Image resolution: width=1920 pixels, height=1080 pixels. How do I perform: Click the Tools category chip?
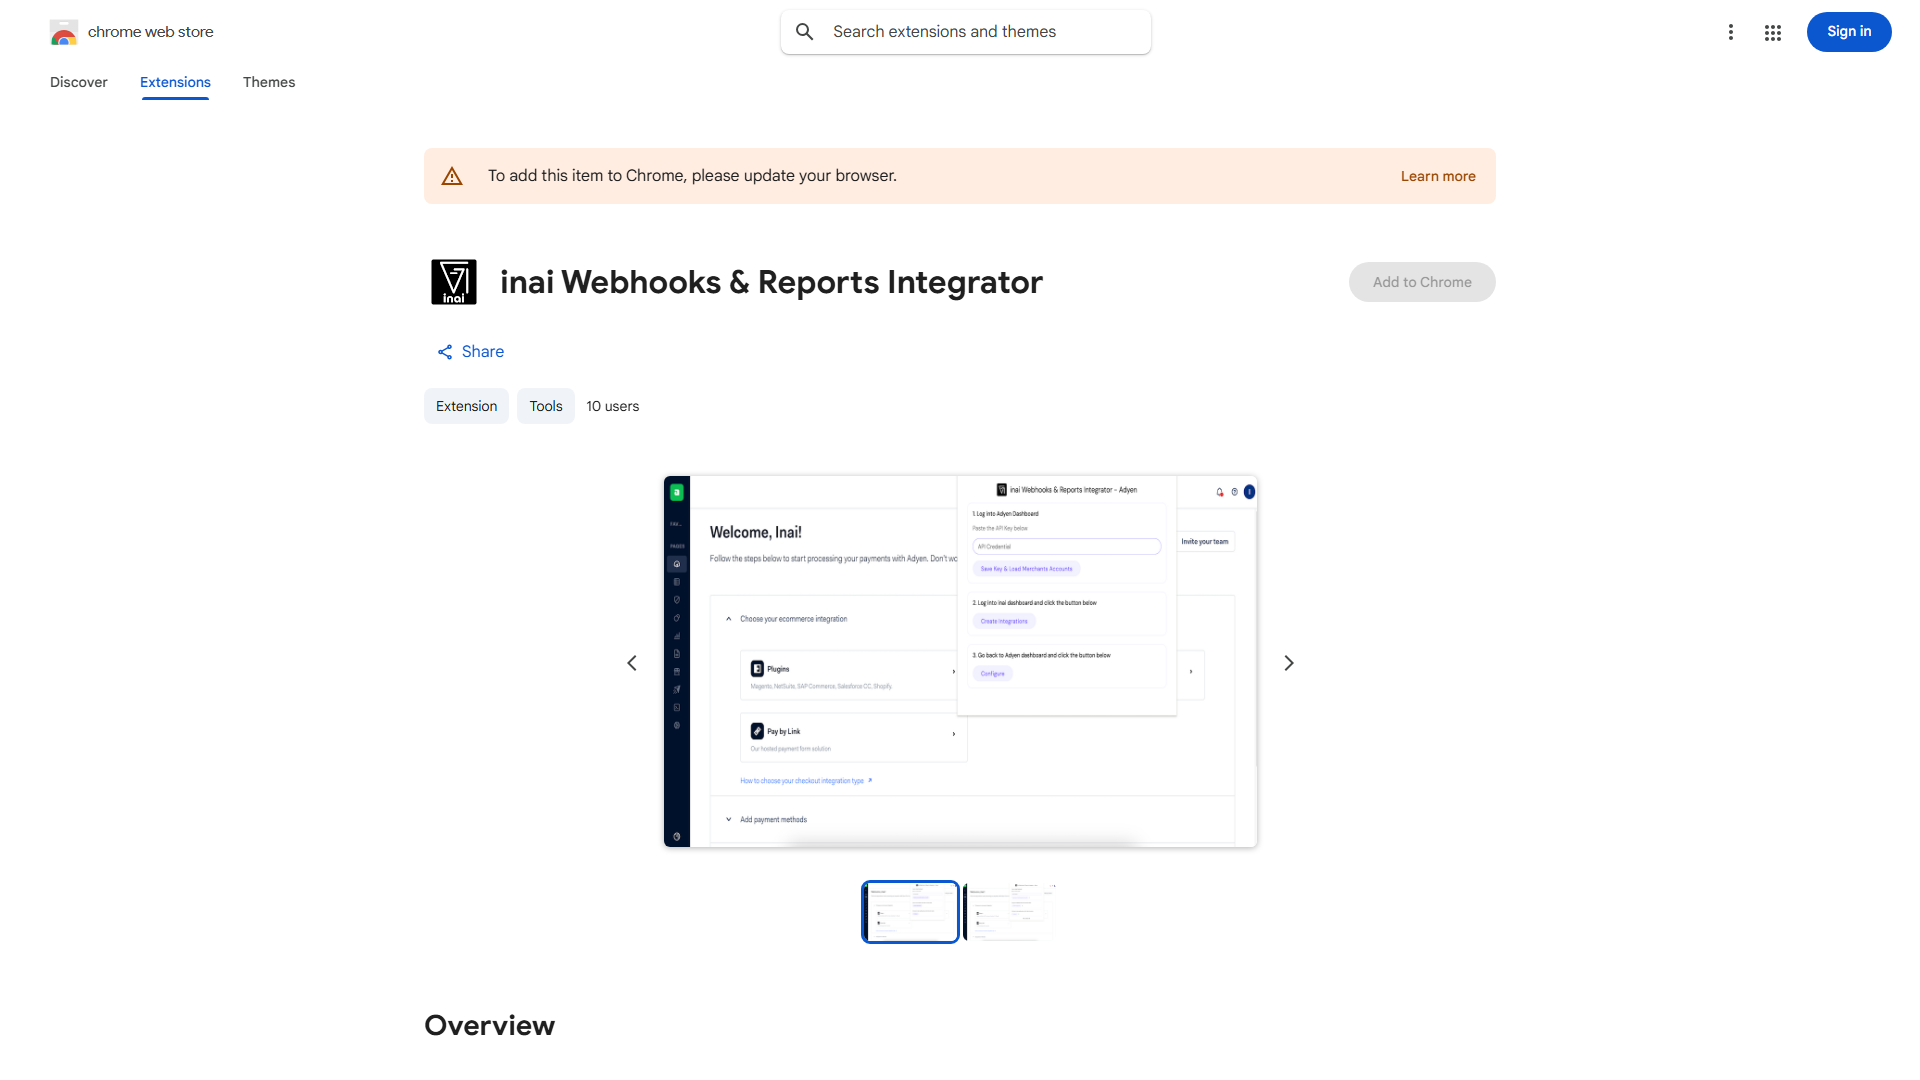point(545,406)
